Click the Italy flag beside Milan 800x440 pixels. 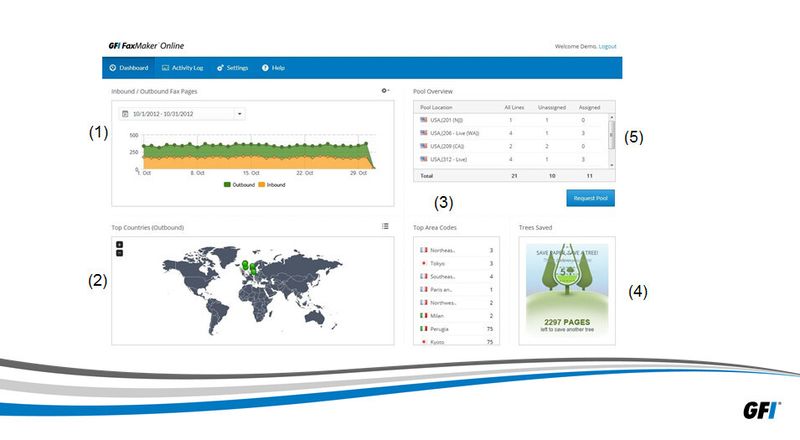tap(423, 315)
